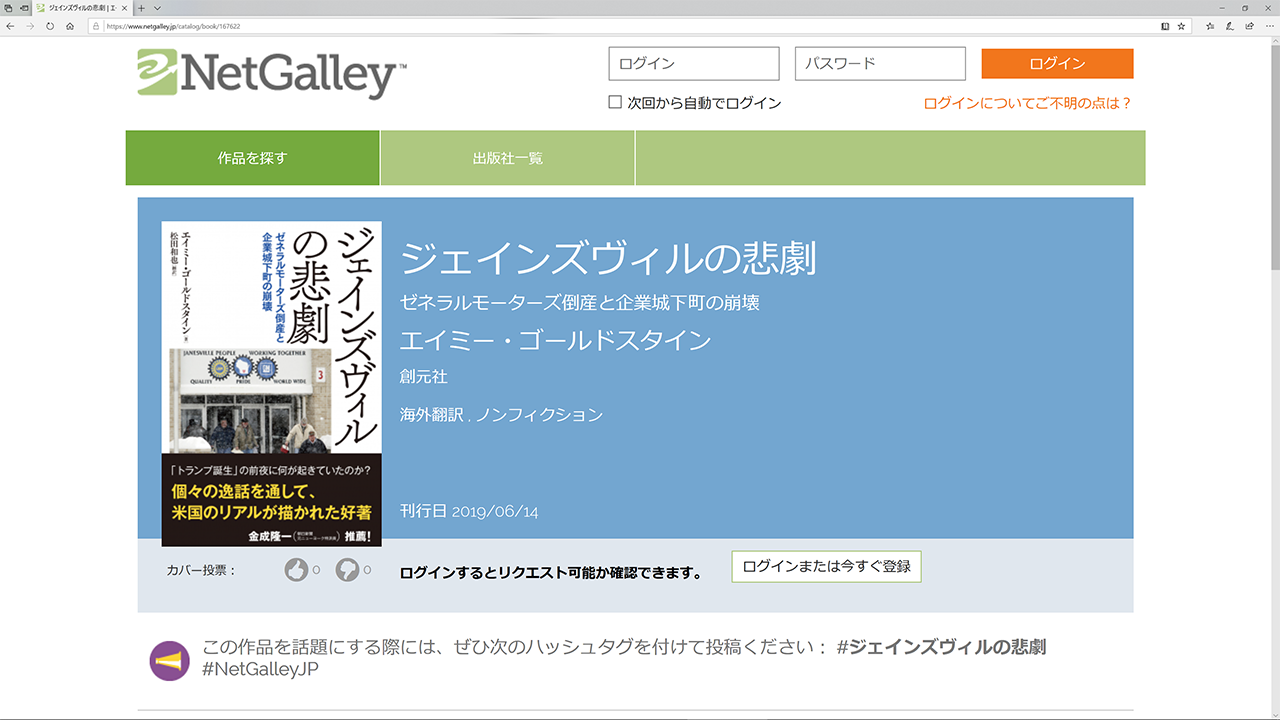
Task: Open the 作品を探す menu tab
Action: tap(252, 158)
